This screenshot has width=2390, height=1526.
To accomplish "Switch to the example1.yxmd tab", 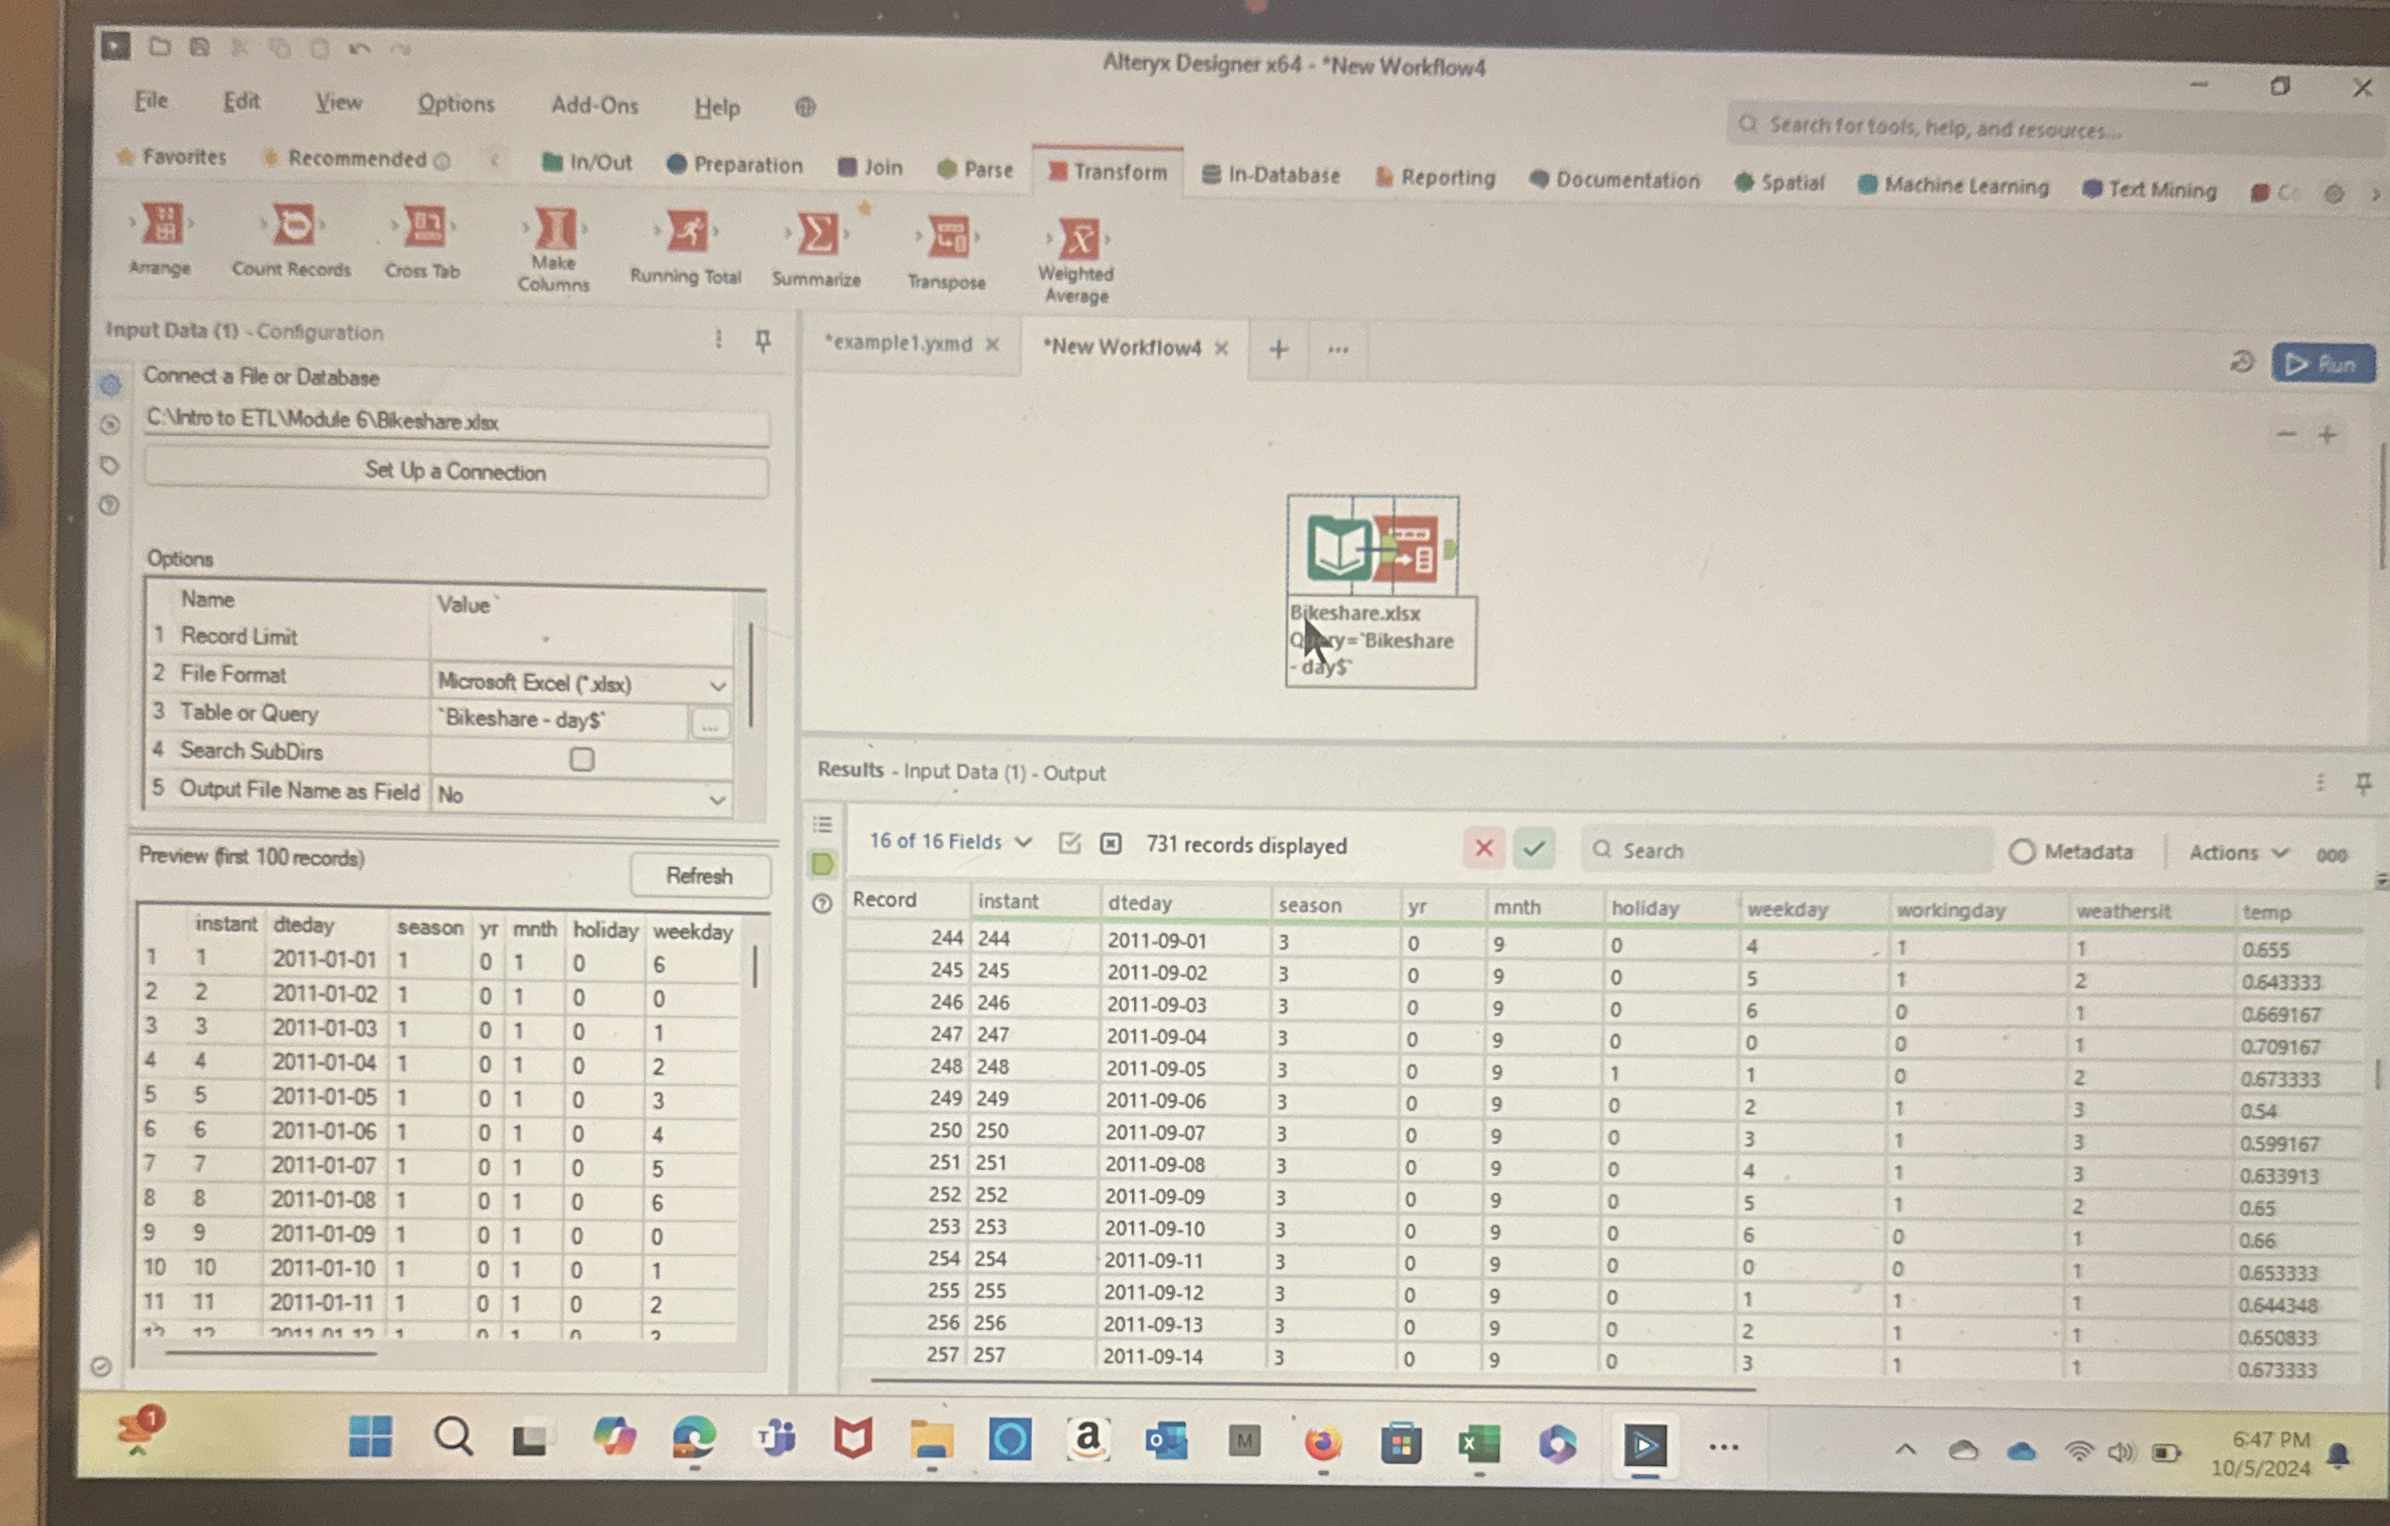I will tap(898, 344).
